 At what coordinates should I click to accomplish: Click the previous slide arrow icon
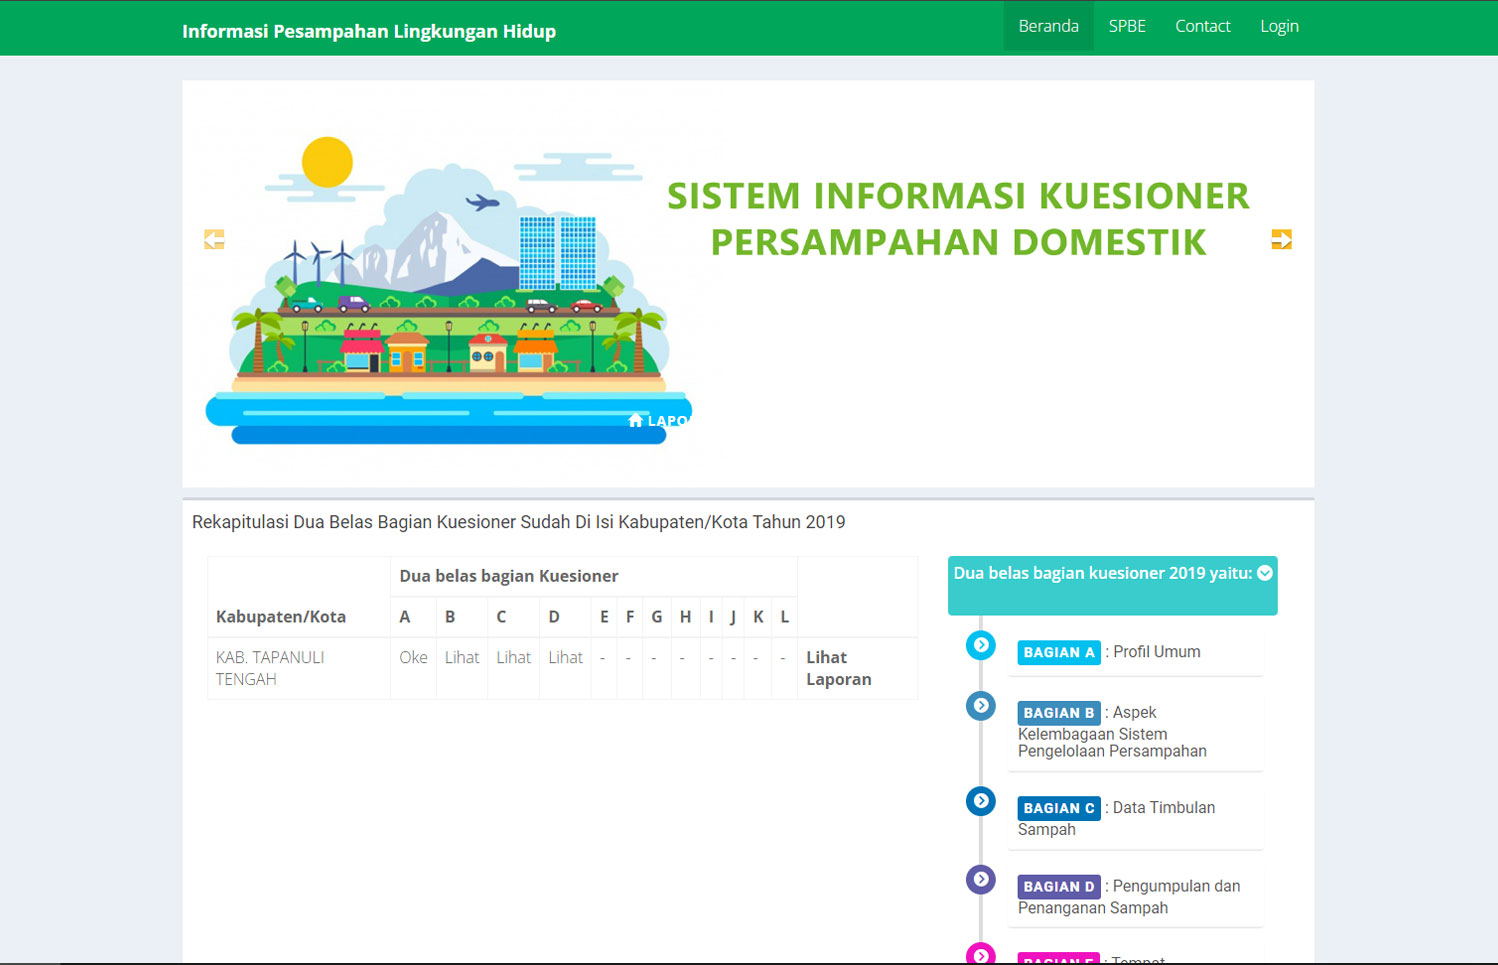click(x=214, y=239)
